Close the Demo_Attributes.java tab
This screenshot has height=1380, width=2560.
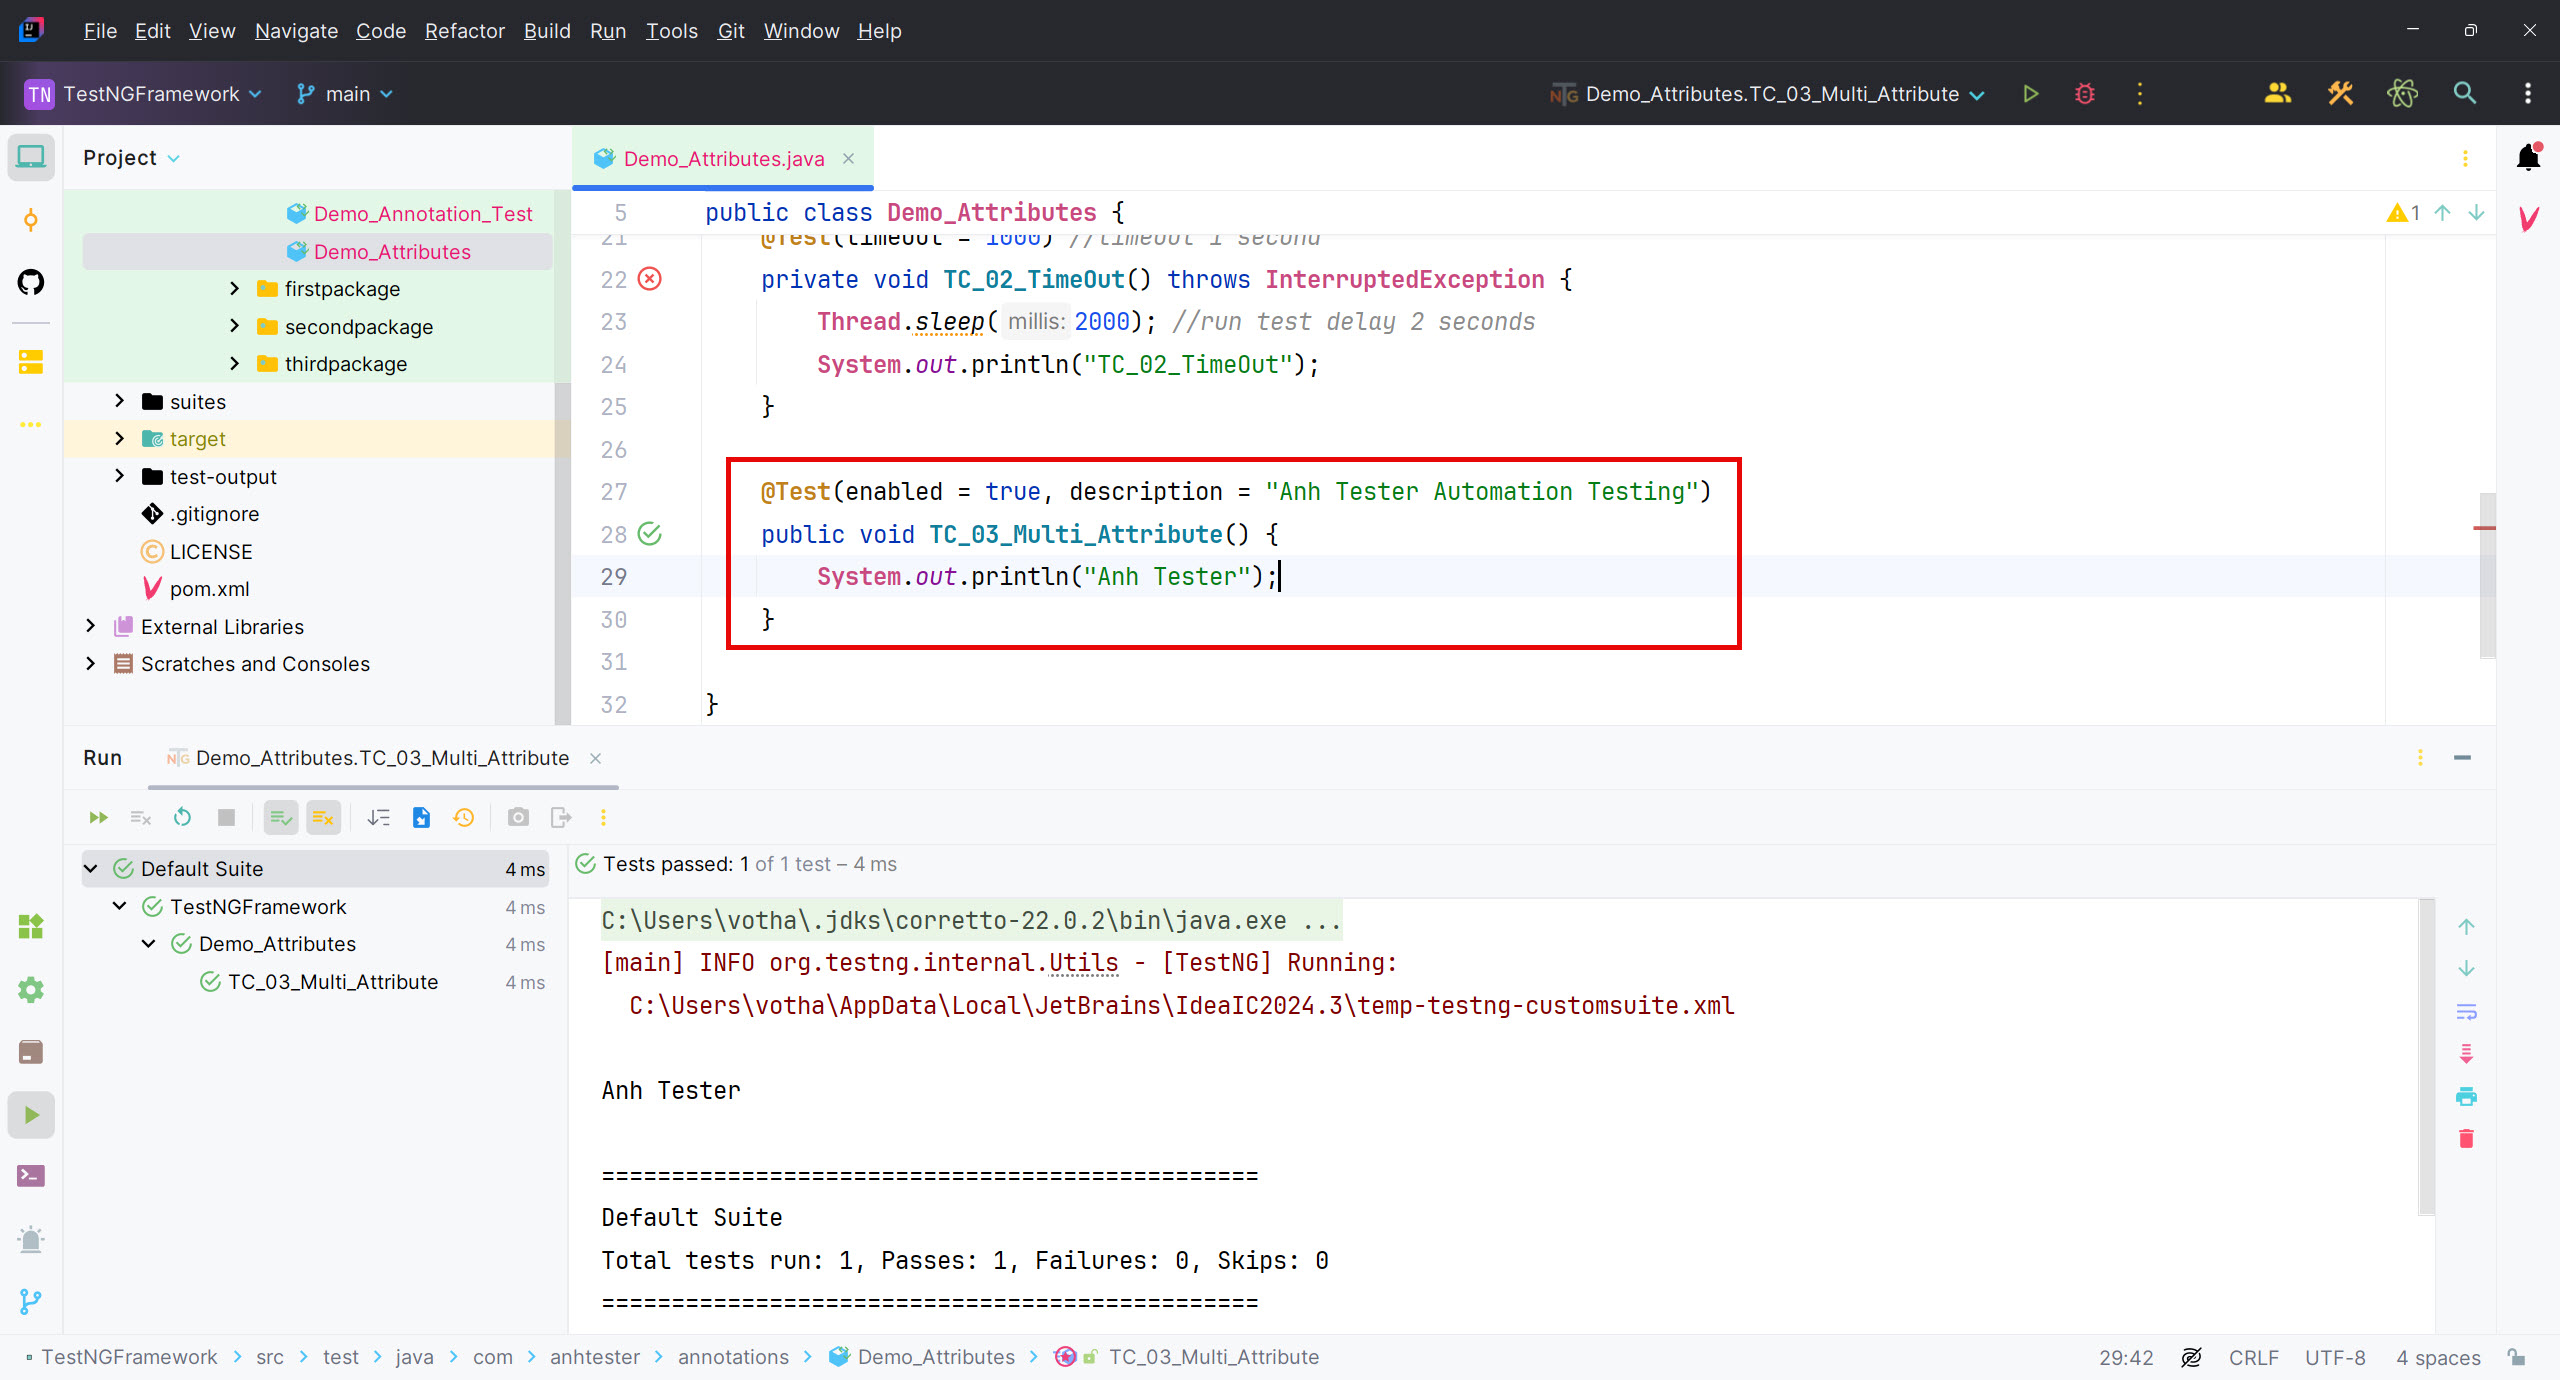click(x=849, y=159)
